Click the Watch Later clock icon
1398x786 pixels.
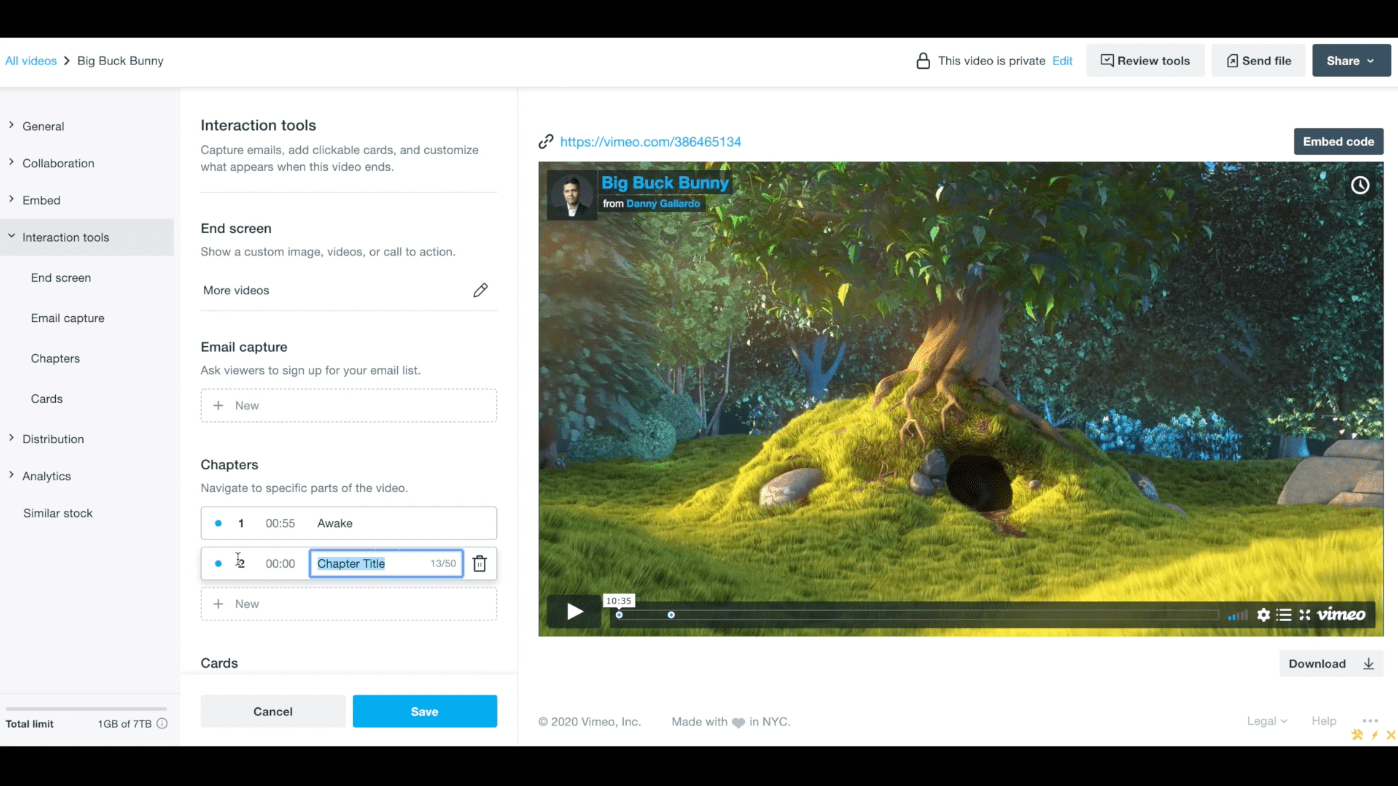coord(1360,185)
